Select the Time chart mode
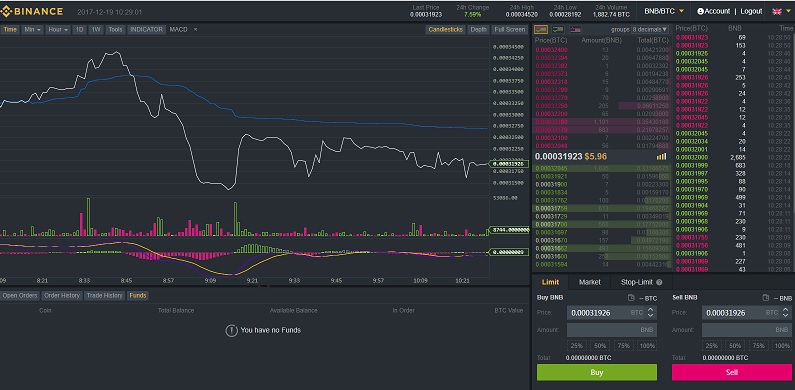Viewport: 795px width, 390px height. (10, 29)
